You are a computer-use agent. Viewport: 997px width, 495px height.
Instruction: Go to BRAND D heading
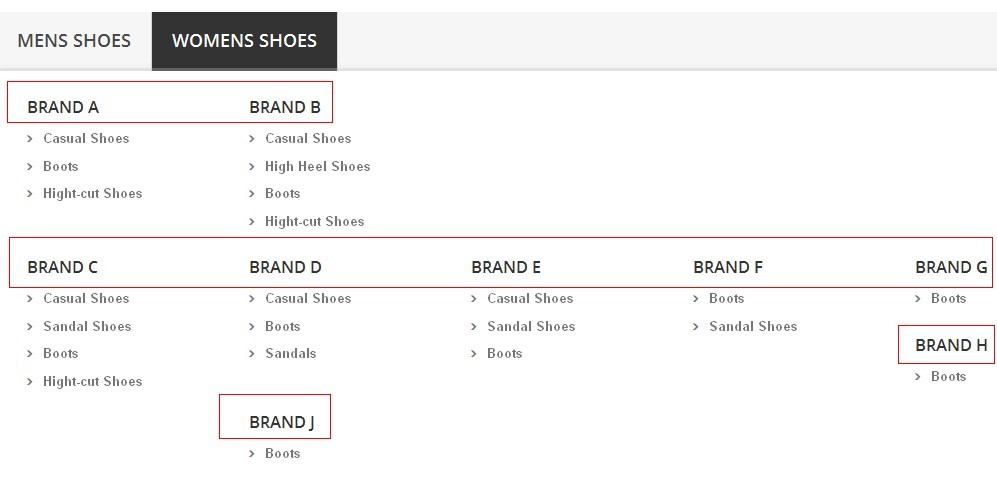(285, 267)
